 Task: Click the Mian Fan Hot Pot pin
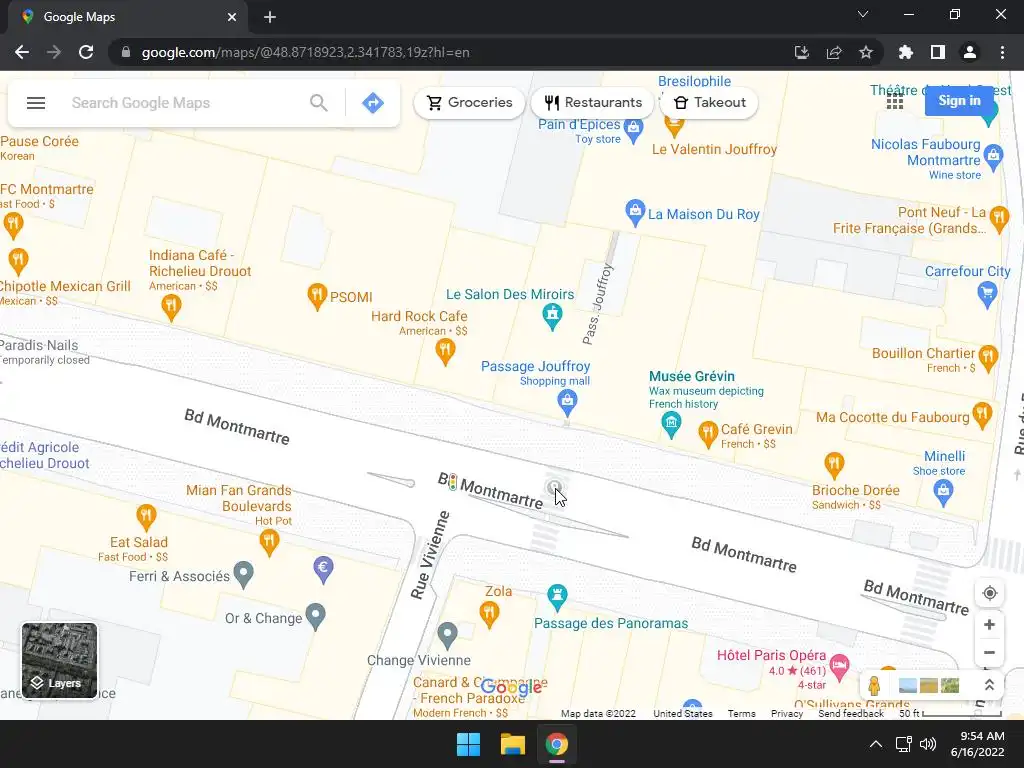pos(269,542)
